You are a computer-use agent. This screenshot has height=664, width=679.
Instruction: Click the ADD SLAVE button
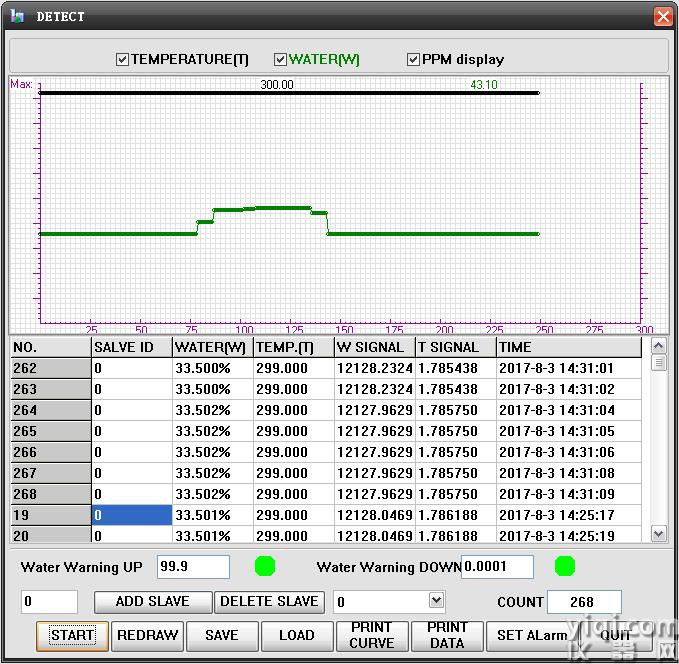(153, 602)
